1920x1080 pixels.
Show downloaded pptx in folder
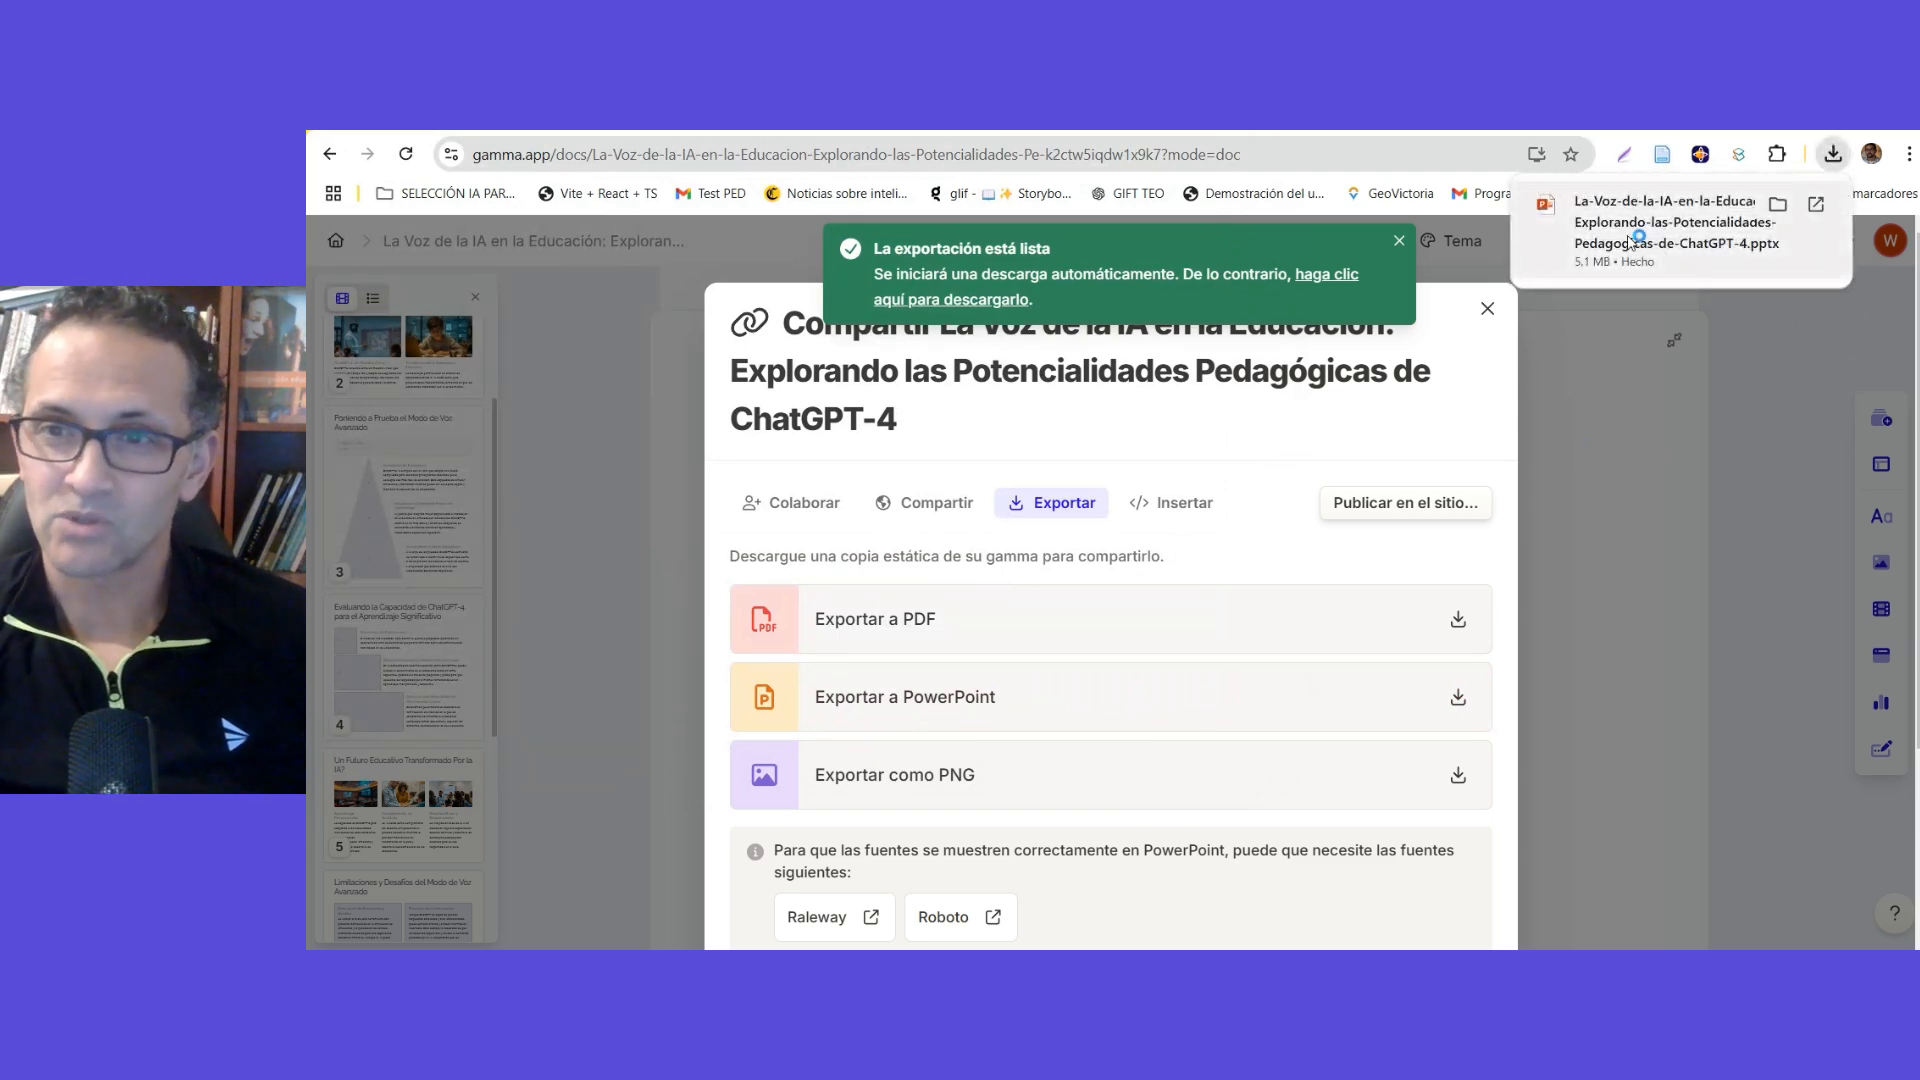[x=1777, y=204]
